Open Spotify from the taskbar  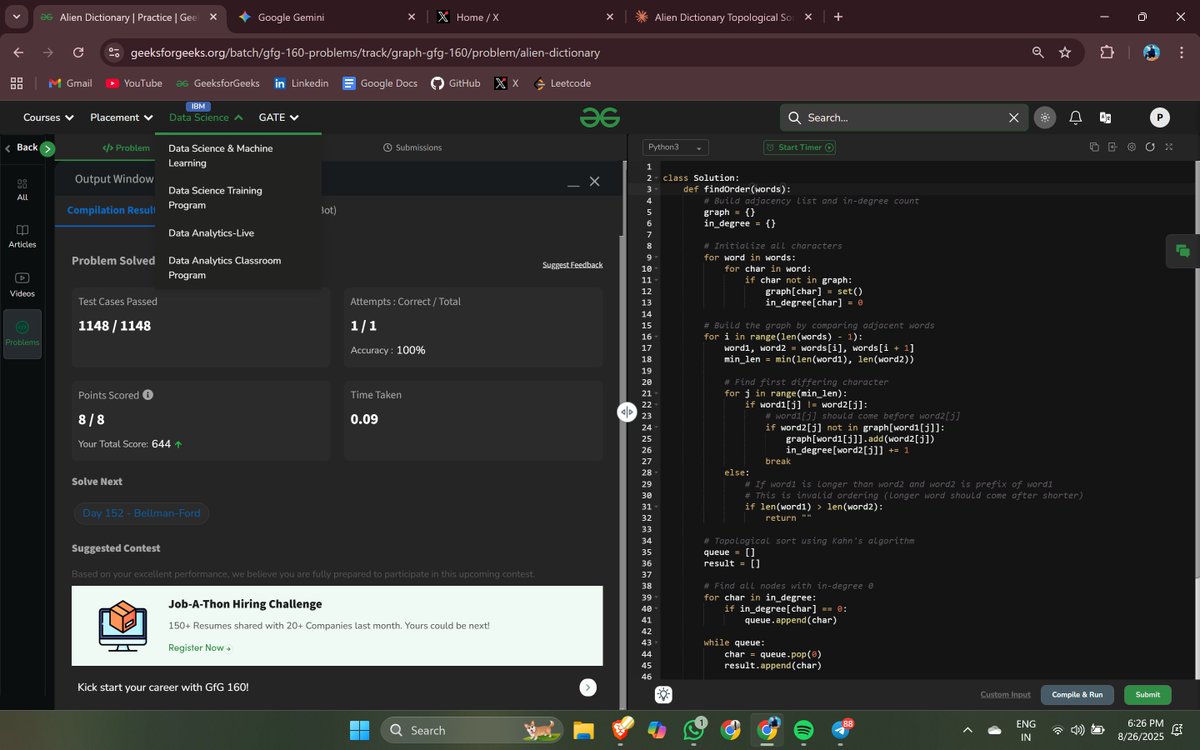click(804, 730)
